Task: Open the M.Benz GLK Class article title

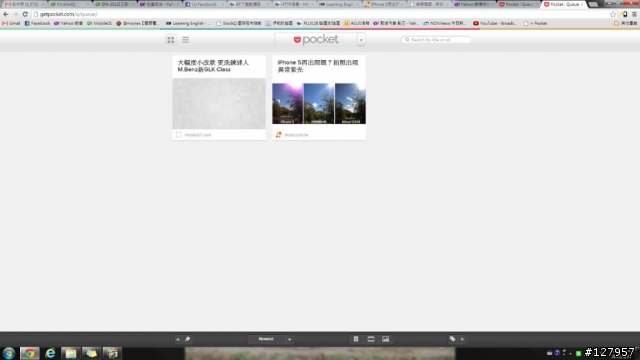Action: (213, 66)
